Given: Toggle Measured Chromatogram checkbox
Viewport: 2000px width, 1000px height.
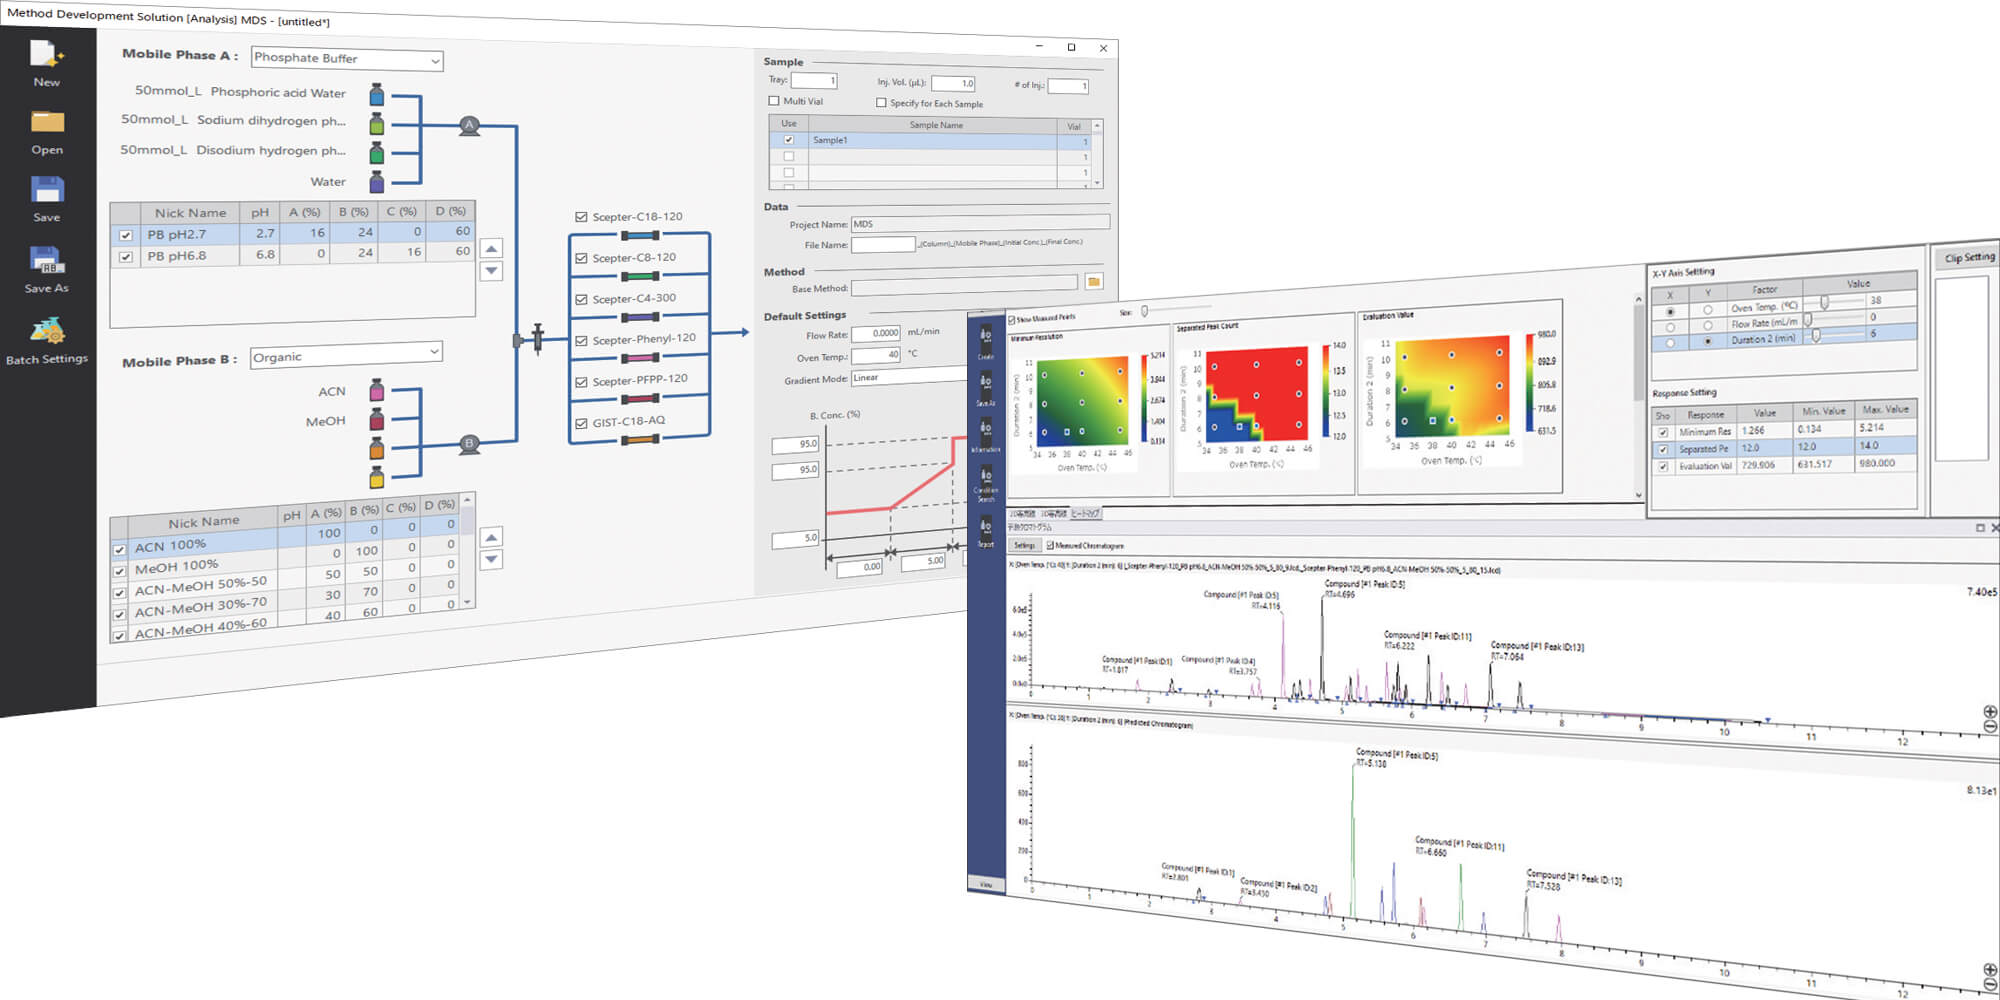Looking at the screenshot, I should click(x=1050, y=545).
